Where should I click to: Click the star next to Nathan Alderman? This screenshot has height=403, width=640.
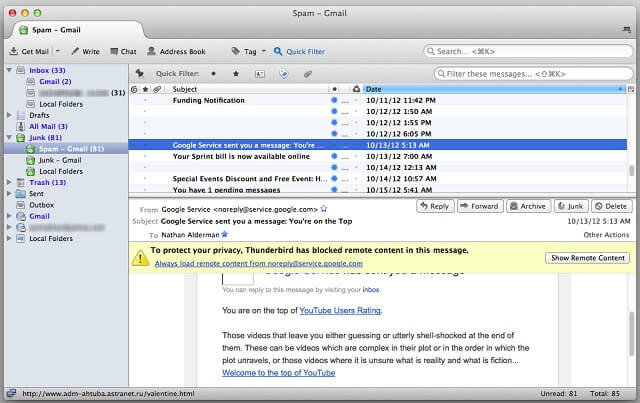[x=224, y=234]
